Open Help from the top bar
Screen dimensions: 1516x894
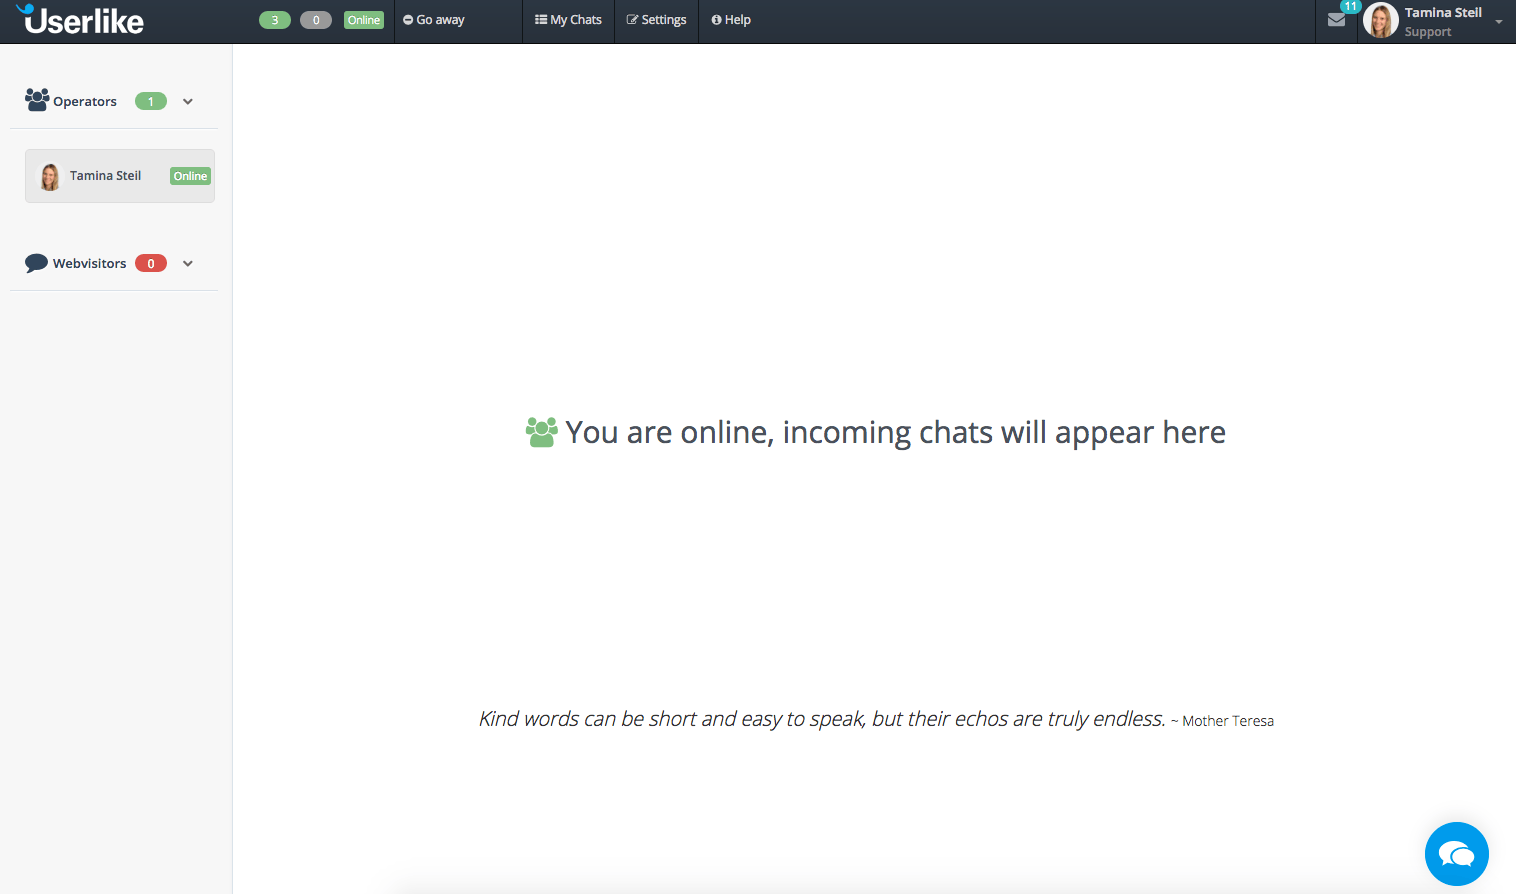[x=731, y=19]
